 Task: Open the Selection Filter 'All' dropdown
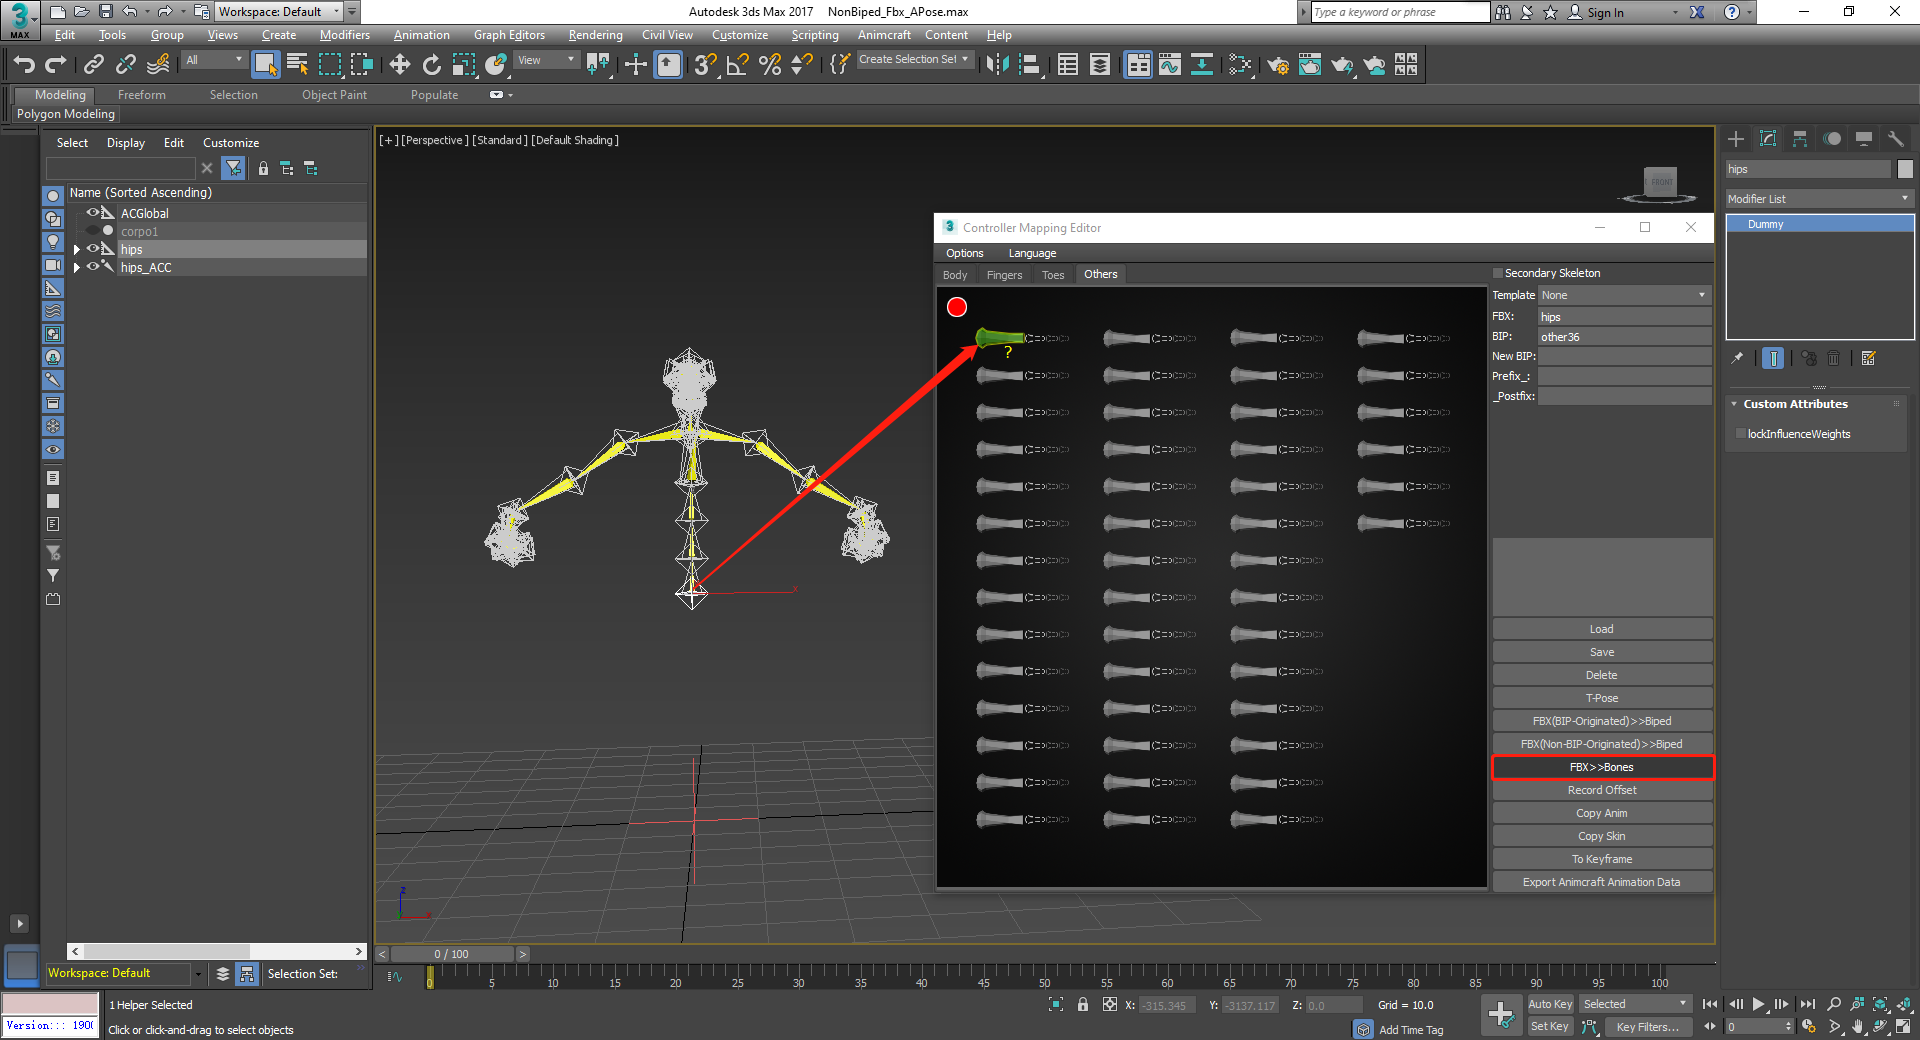pos(214,60)
